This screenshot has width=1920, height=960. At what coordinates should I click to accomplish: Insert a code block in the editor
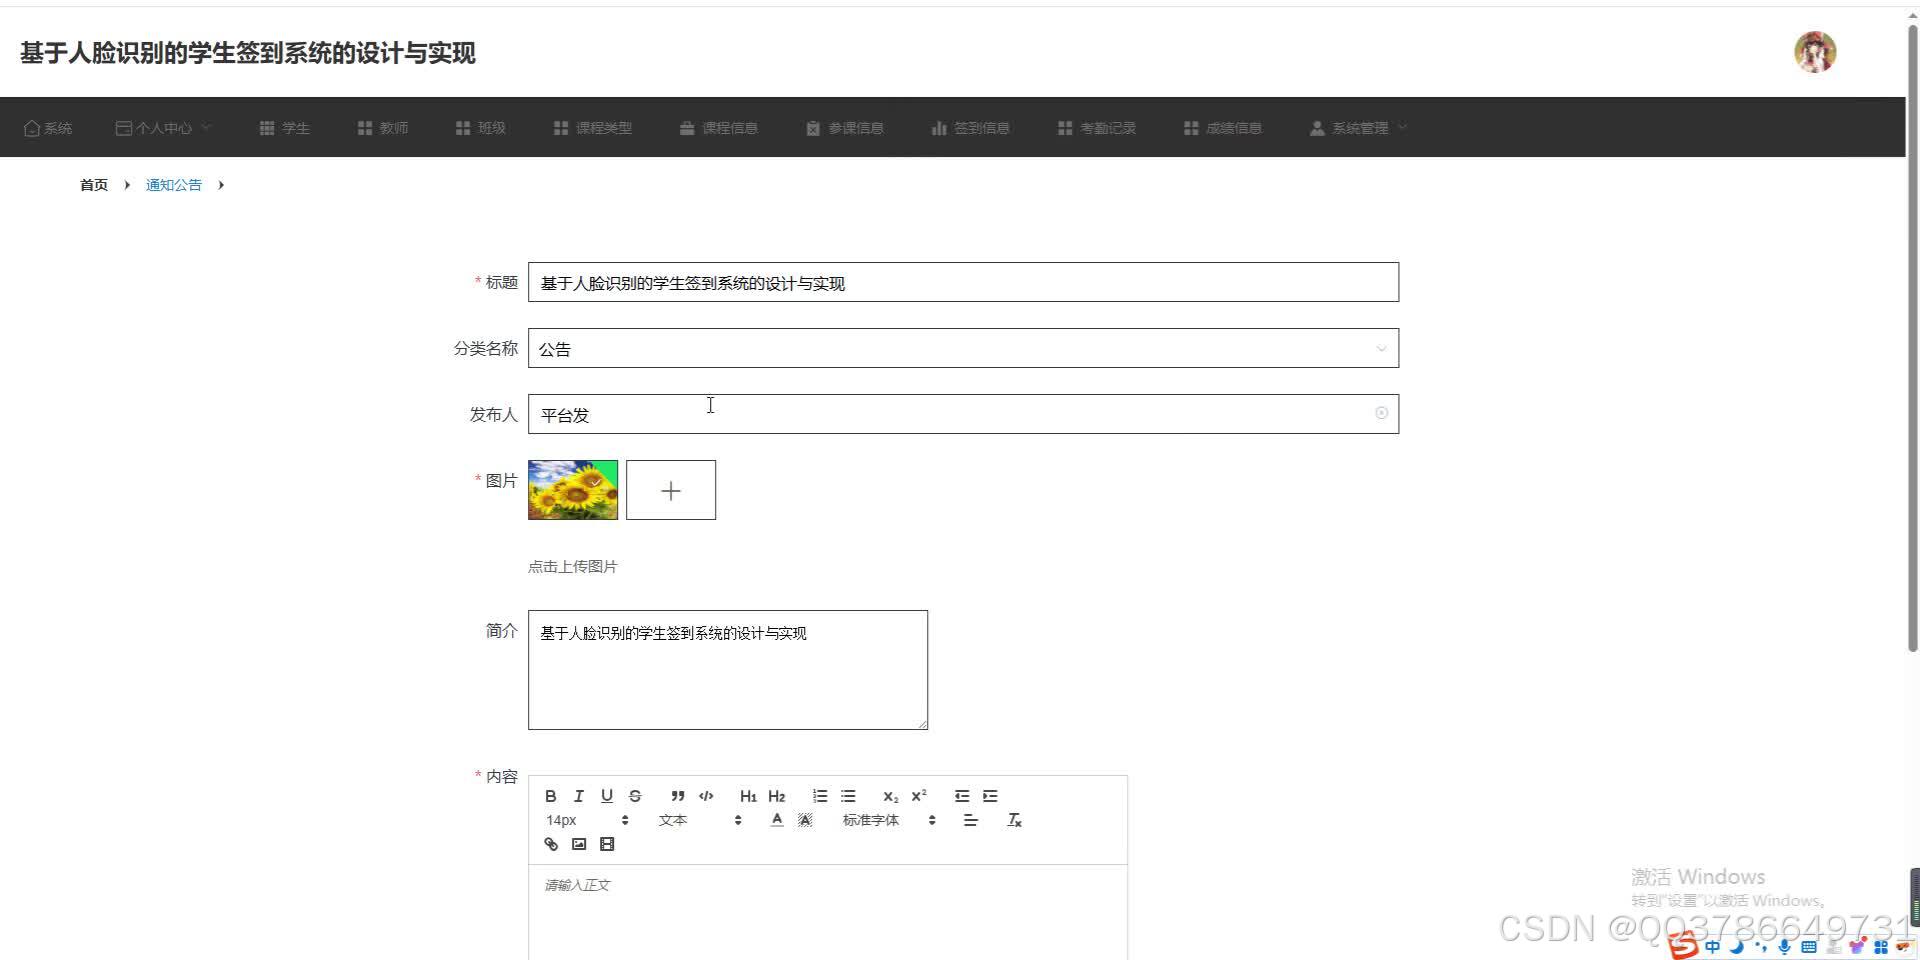[x=706, y=796]
